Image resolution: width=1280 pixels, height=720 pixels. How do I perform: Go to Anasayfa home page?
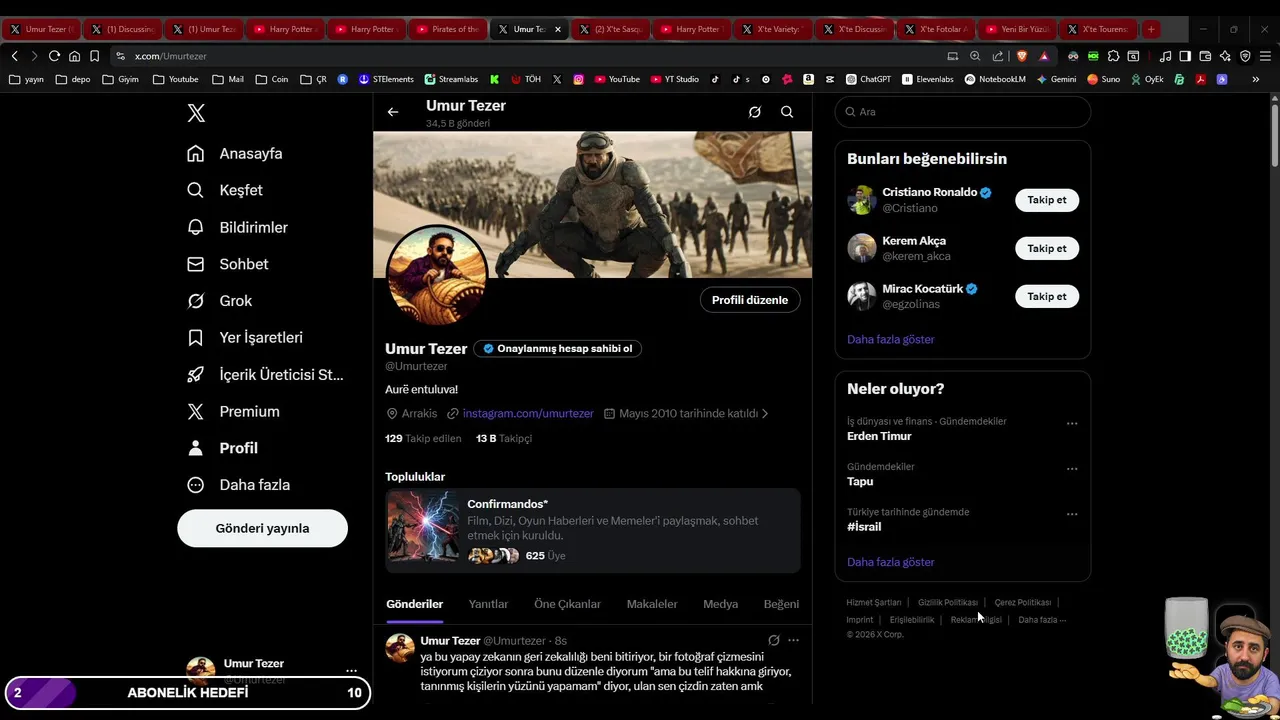coord(235,153)
